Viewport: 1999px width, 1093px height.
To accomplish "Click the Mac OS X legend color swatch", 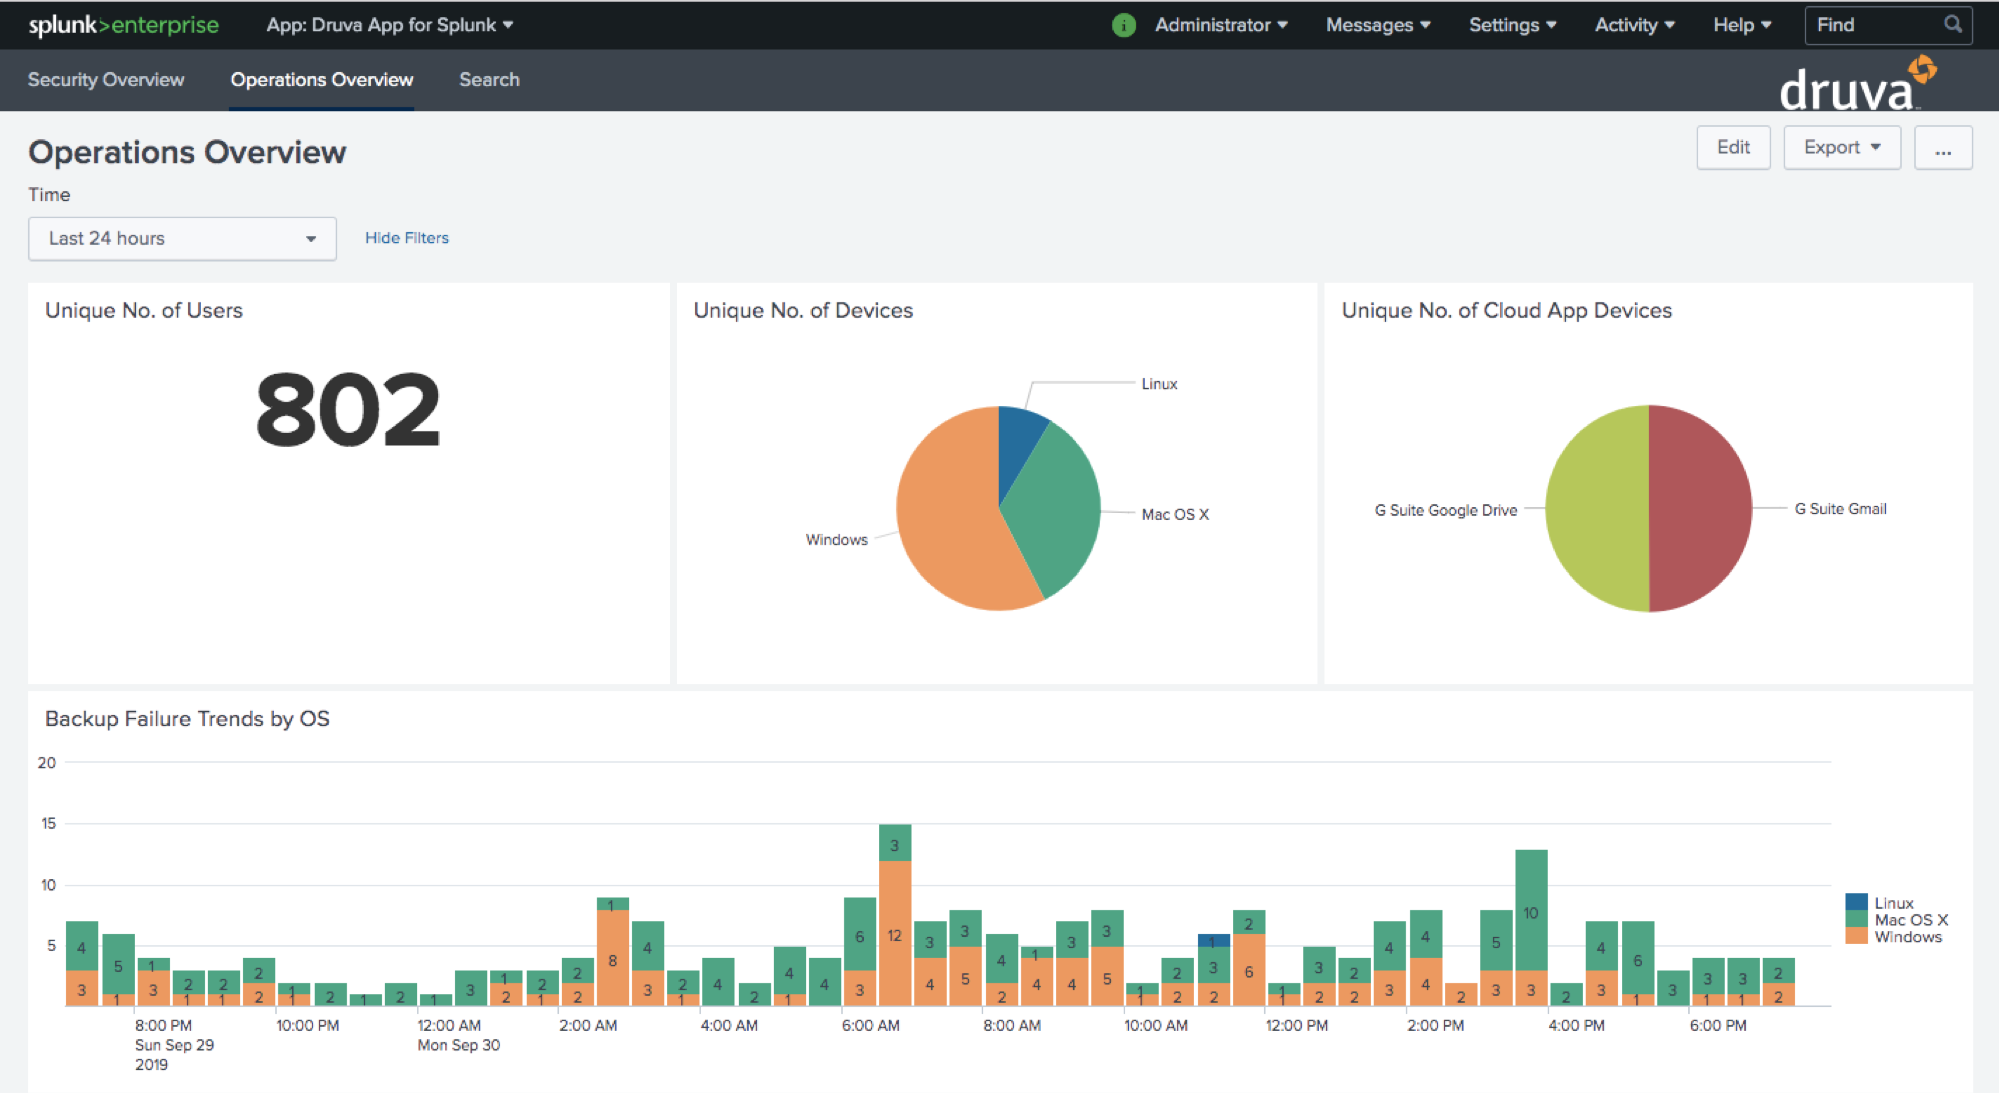I will coord(1856,919).
